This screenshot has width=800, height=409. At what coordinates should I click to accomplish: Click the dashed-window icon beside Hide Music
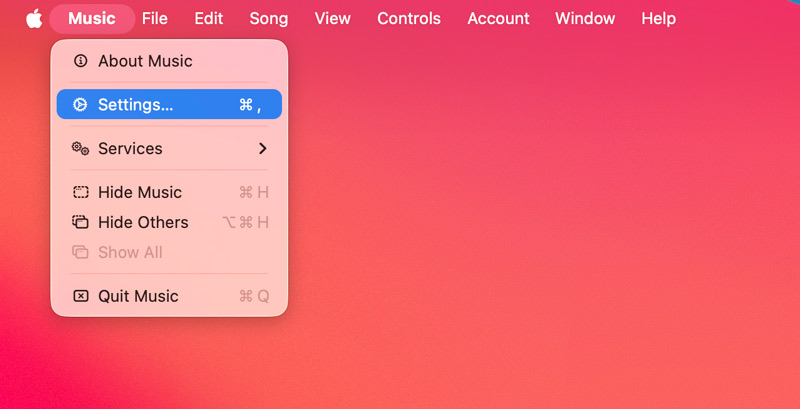point(81,192)
